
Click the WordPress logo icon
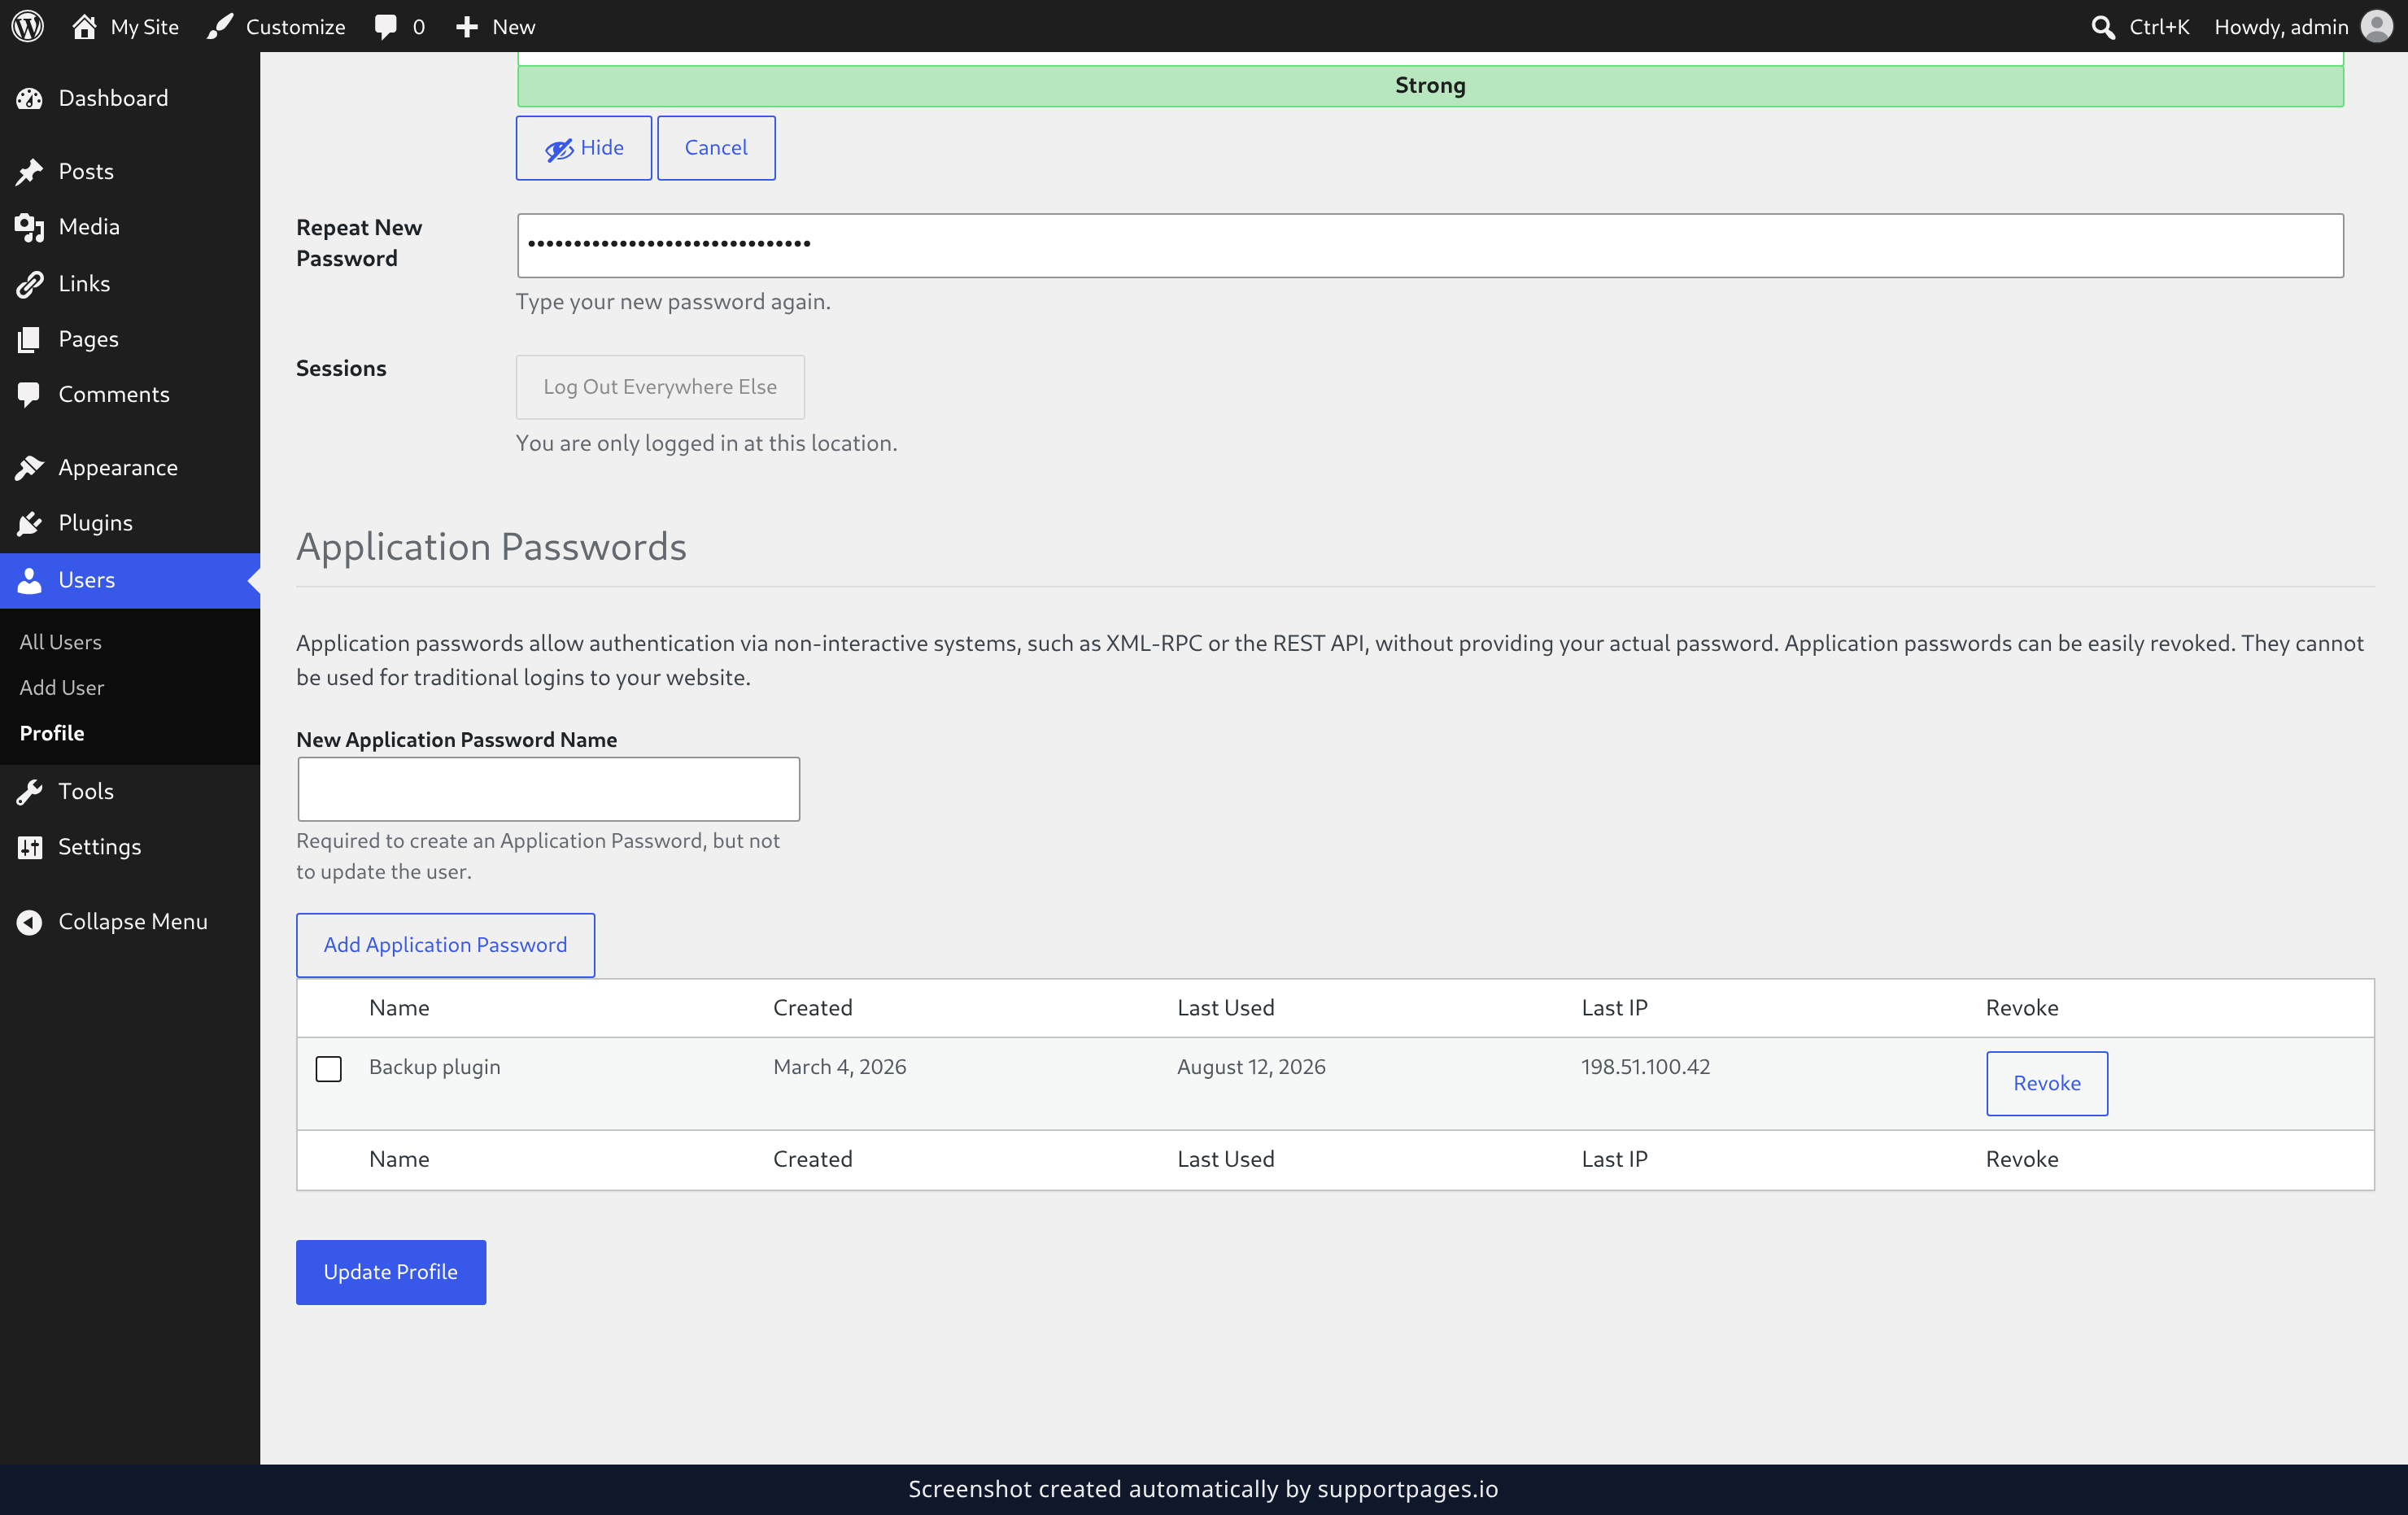pyautogui.click(x=28, y=26)
